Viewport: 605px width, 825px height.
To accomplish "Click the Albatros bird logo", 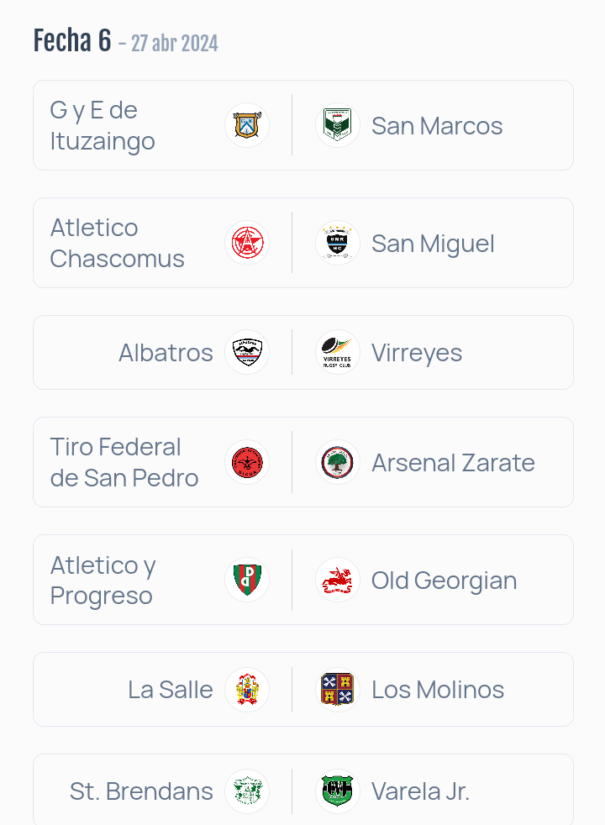I will pos(247,352).
